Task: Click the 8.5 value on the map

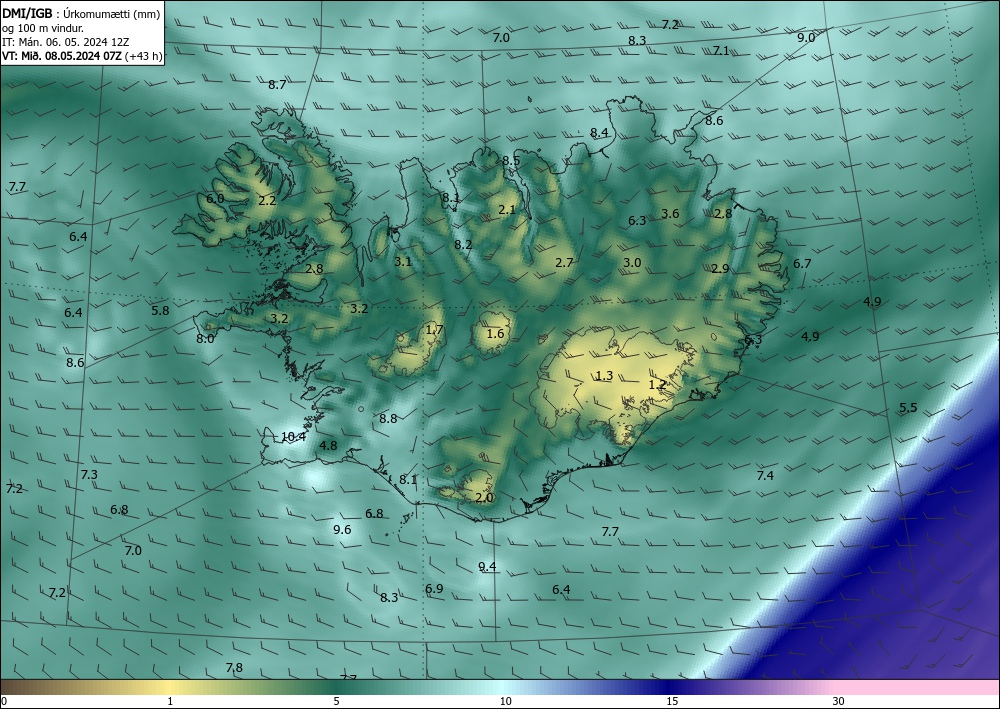Action: click(x=511, y=161)
